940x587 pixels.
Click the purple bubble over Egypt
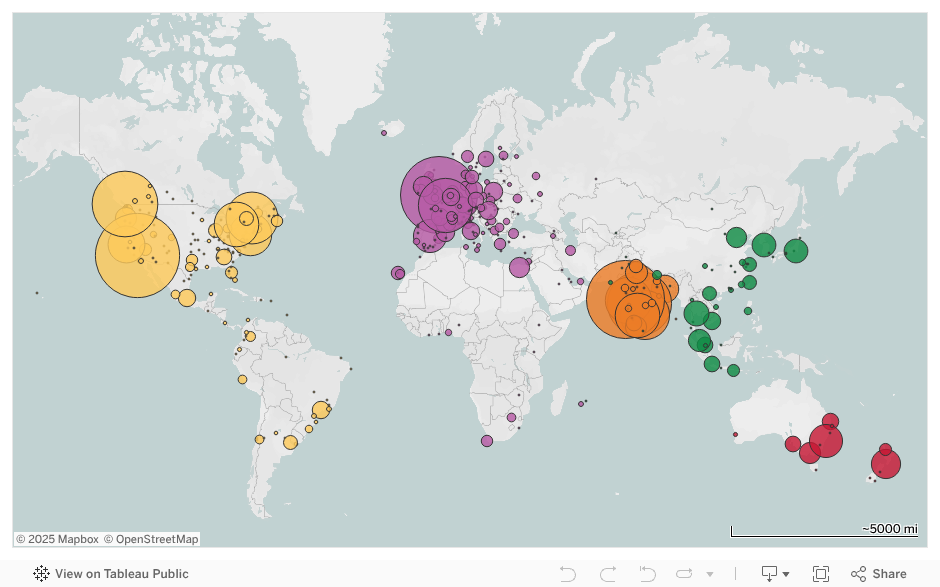[x=519, y=267]
